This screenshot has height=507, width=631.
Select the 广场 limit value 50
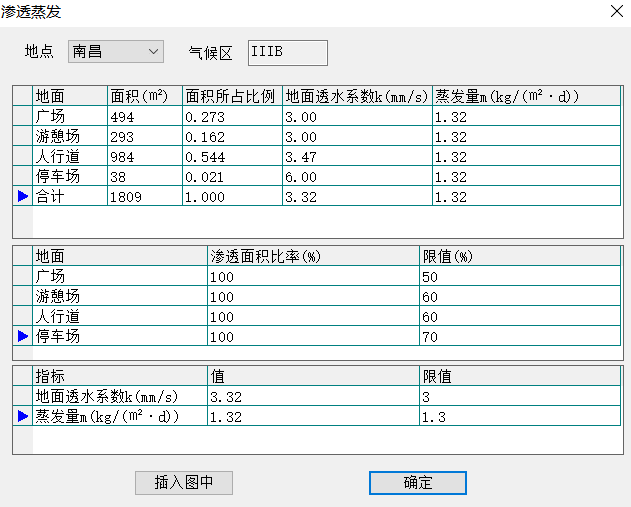520,277
